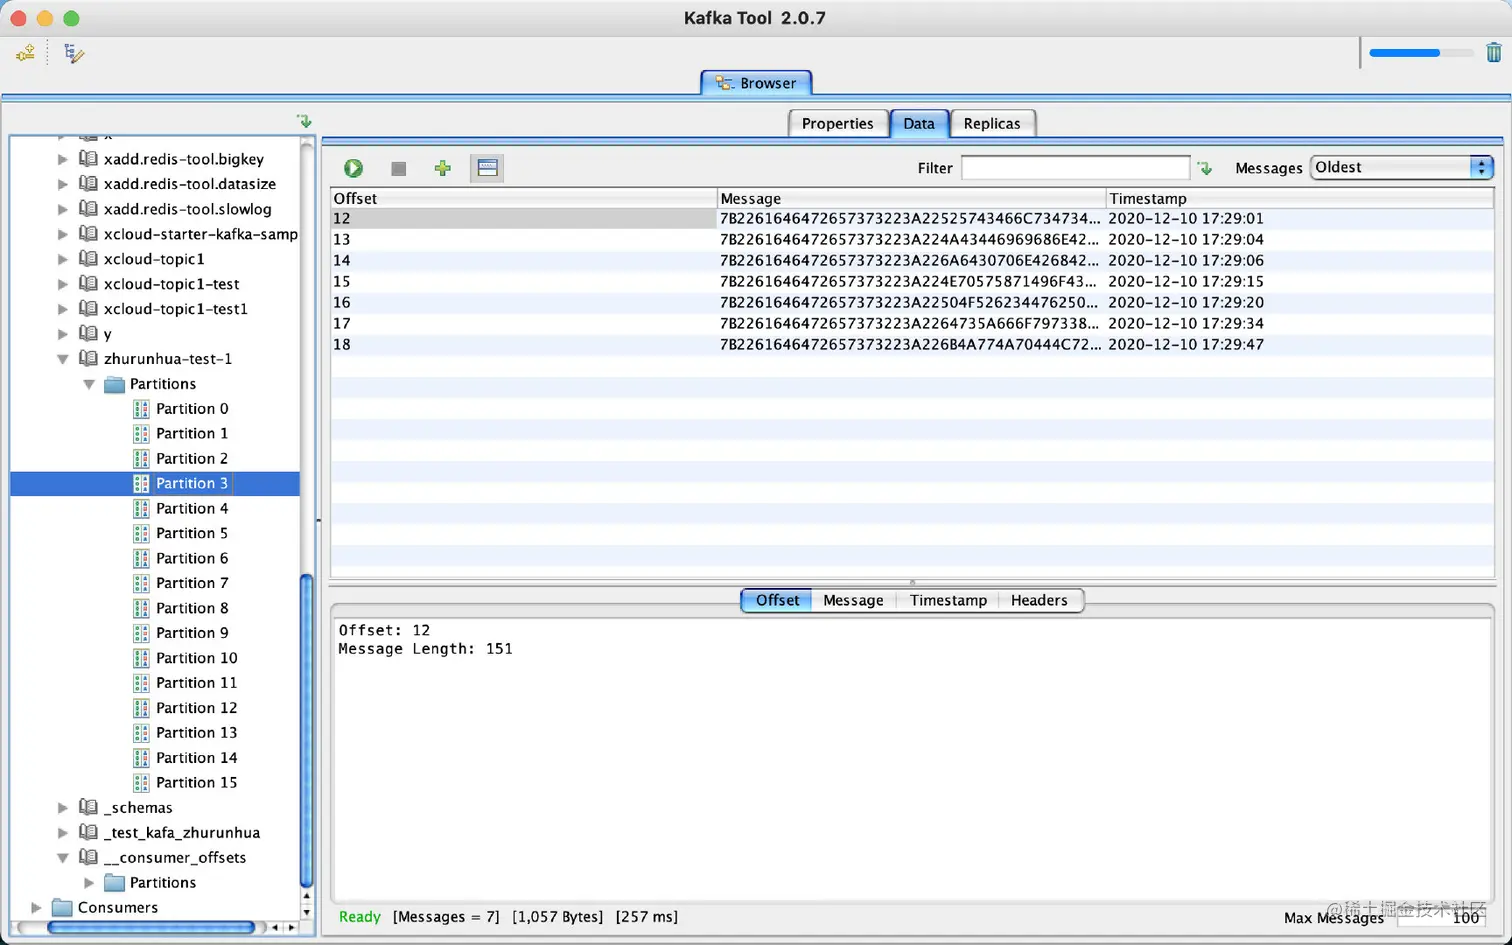The height and width of the screenshot is (945, 1512).
Task: Click the green play retrieve messages button
Action: [353, 168]
